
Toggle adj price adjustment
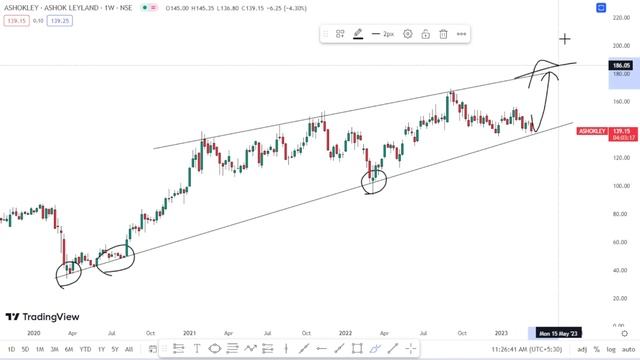(x=582, y=349)
